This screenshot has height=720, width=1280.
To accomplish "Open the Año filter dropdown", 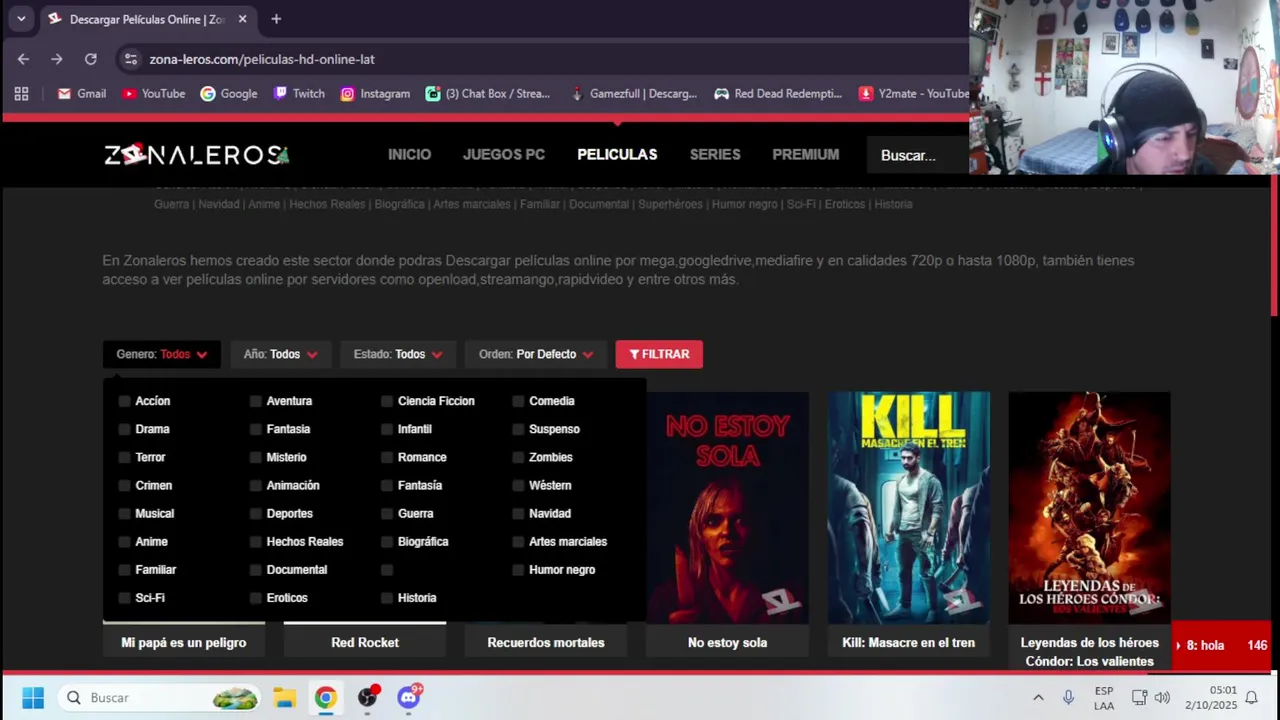I will (x=280, y=354).
